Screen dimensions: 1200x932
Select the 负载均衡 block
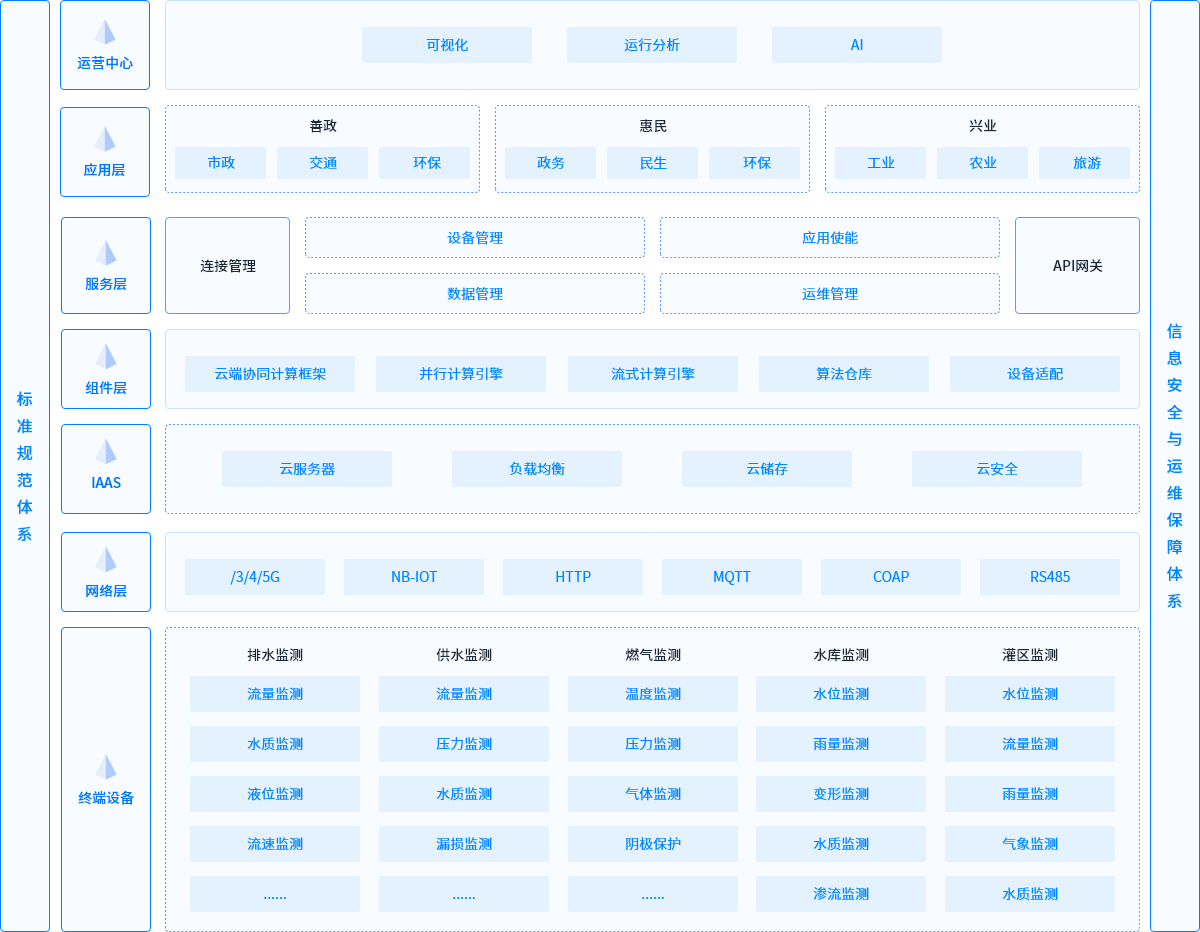(537, 469)
